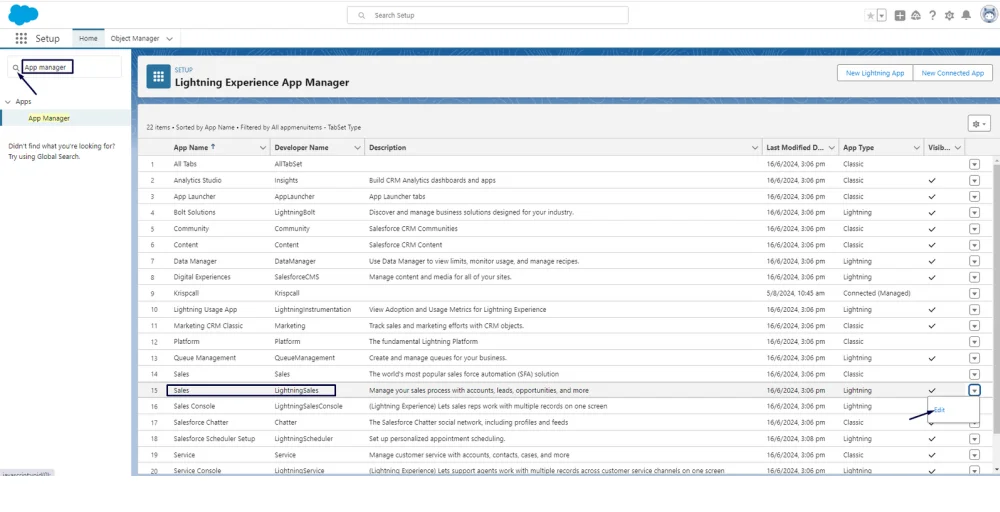Screen dimensions: 1000x512
Task: Open the row actions for Community
Action: (x=974, y=228)
